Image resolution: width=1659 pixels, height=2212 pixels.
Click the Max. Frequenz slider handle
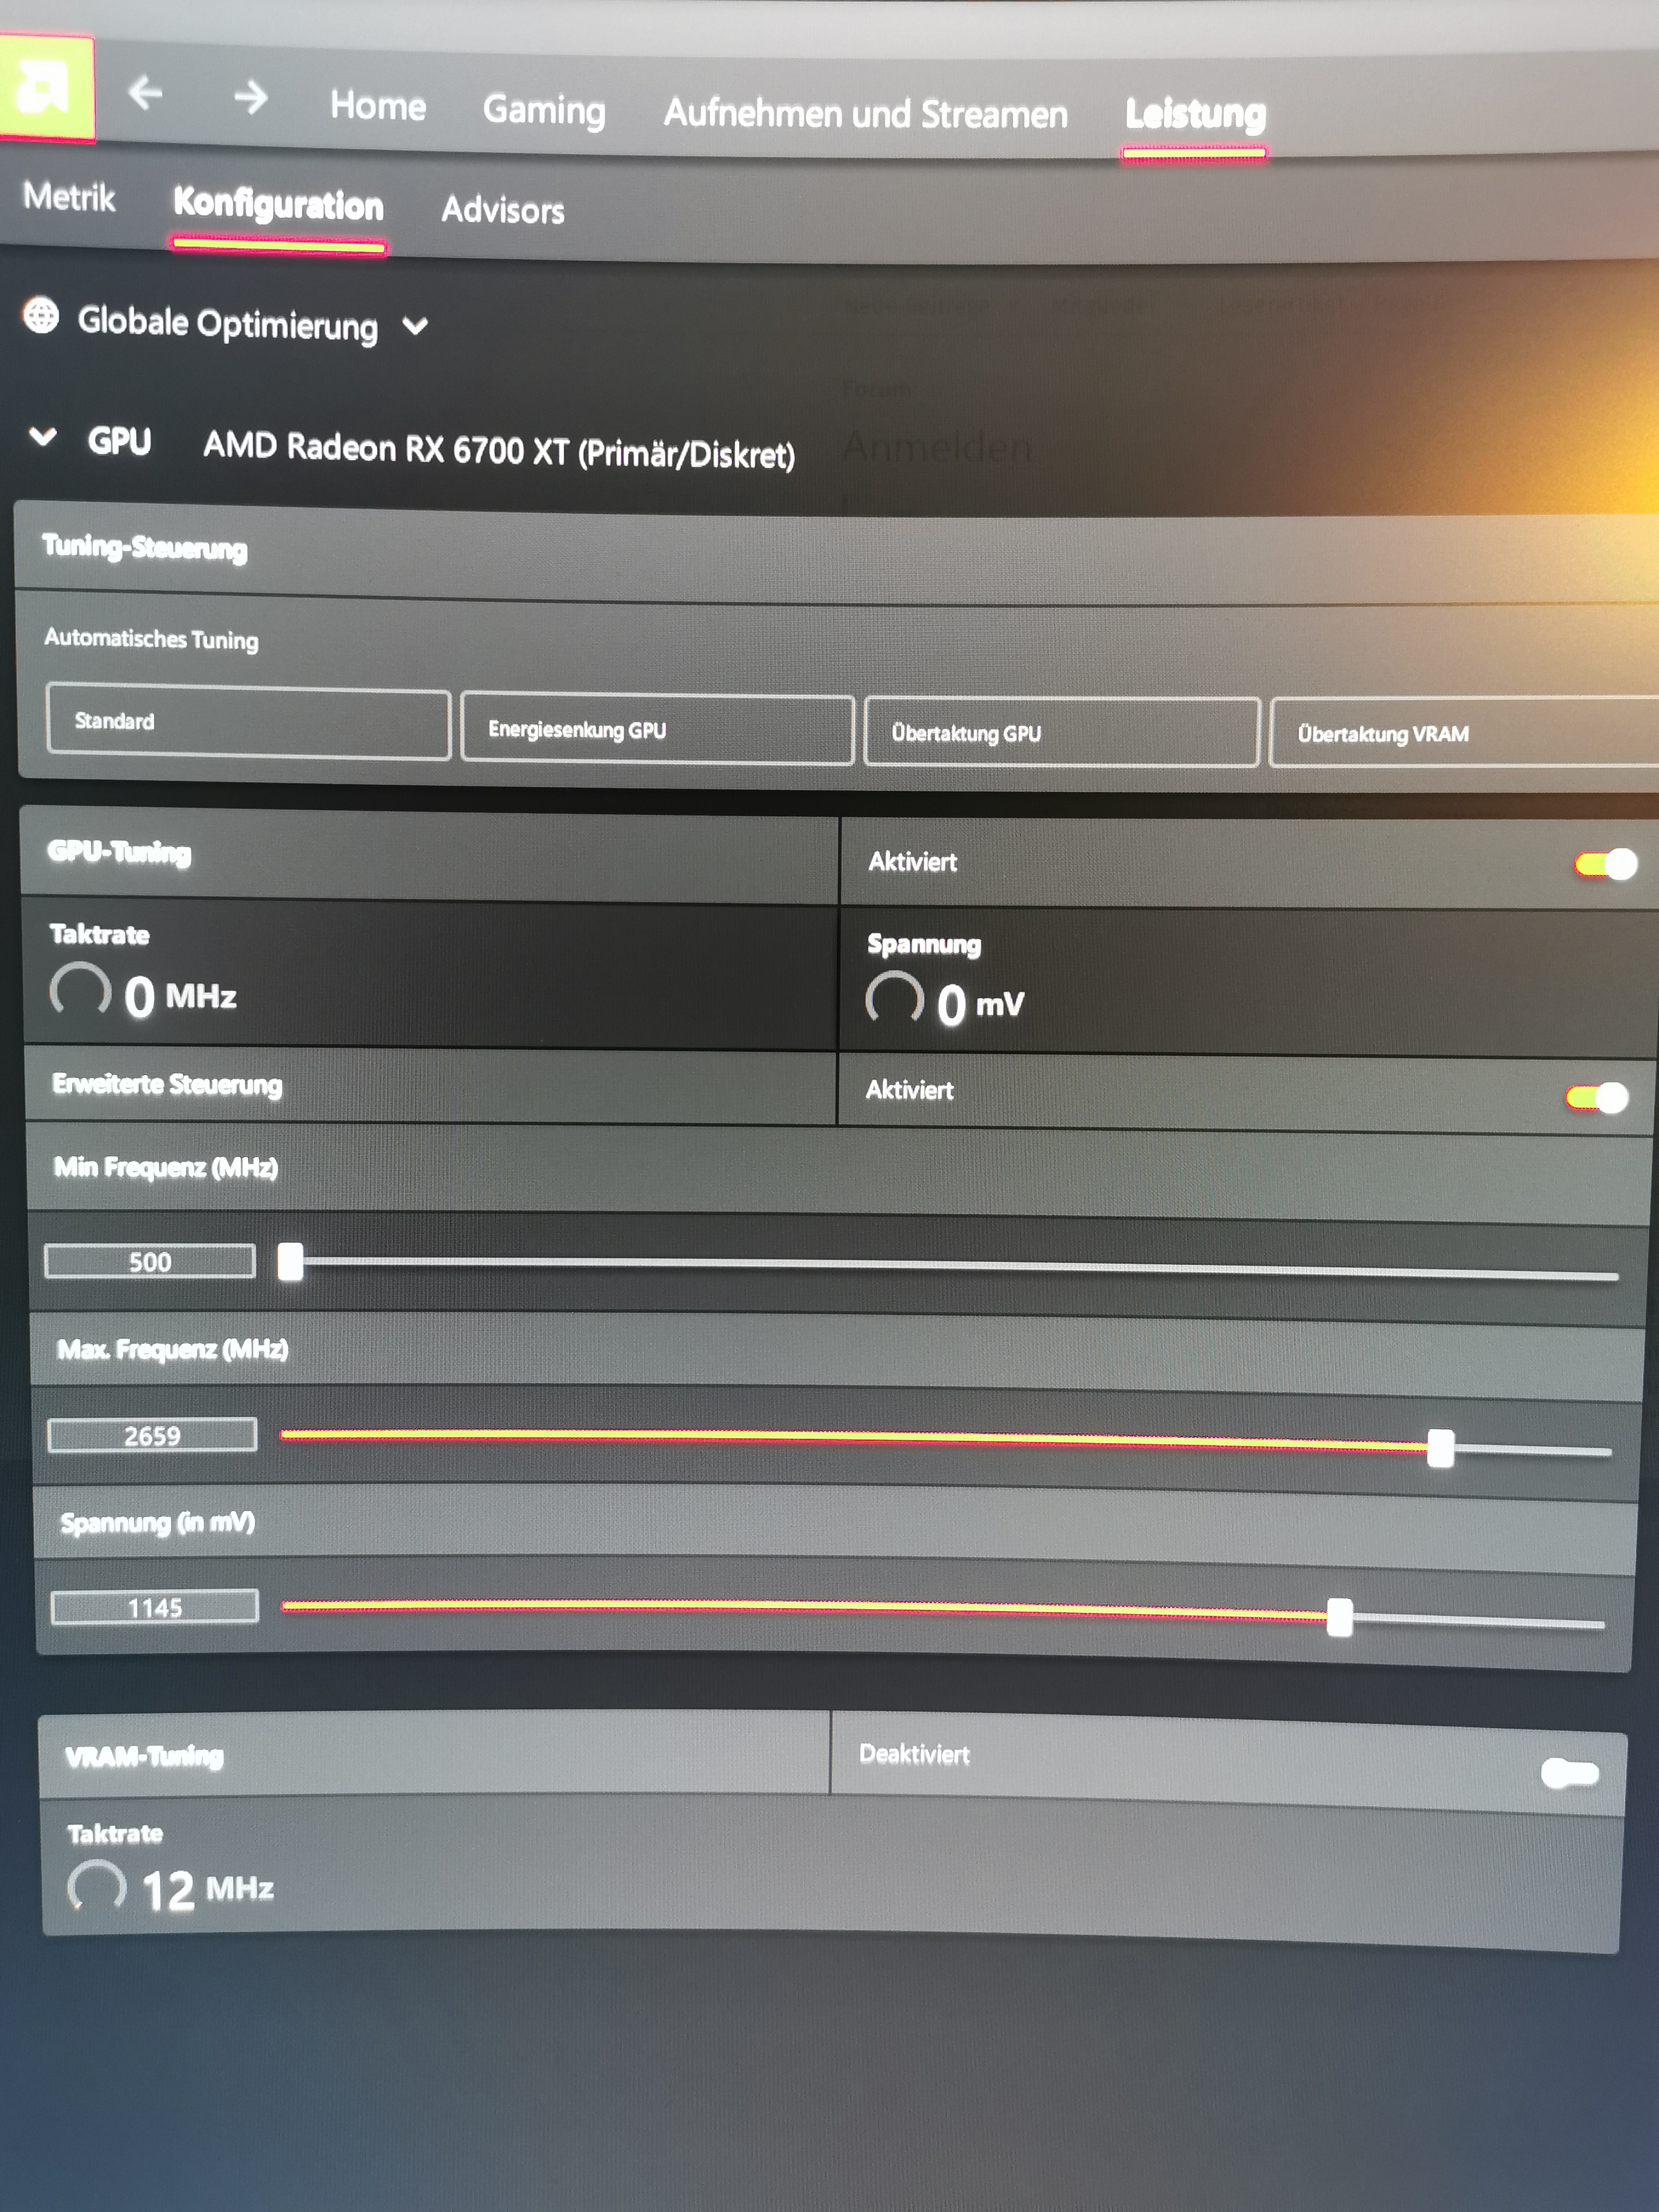click(x=1440, y=1447)
